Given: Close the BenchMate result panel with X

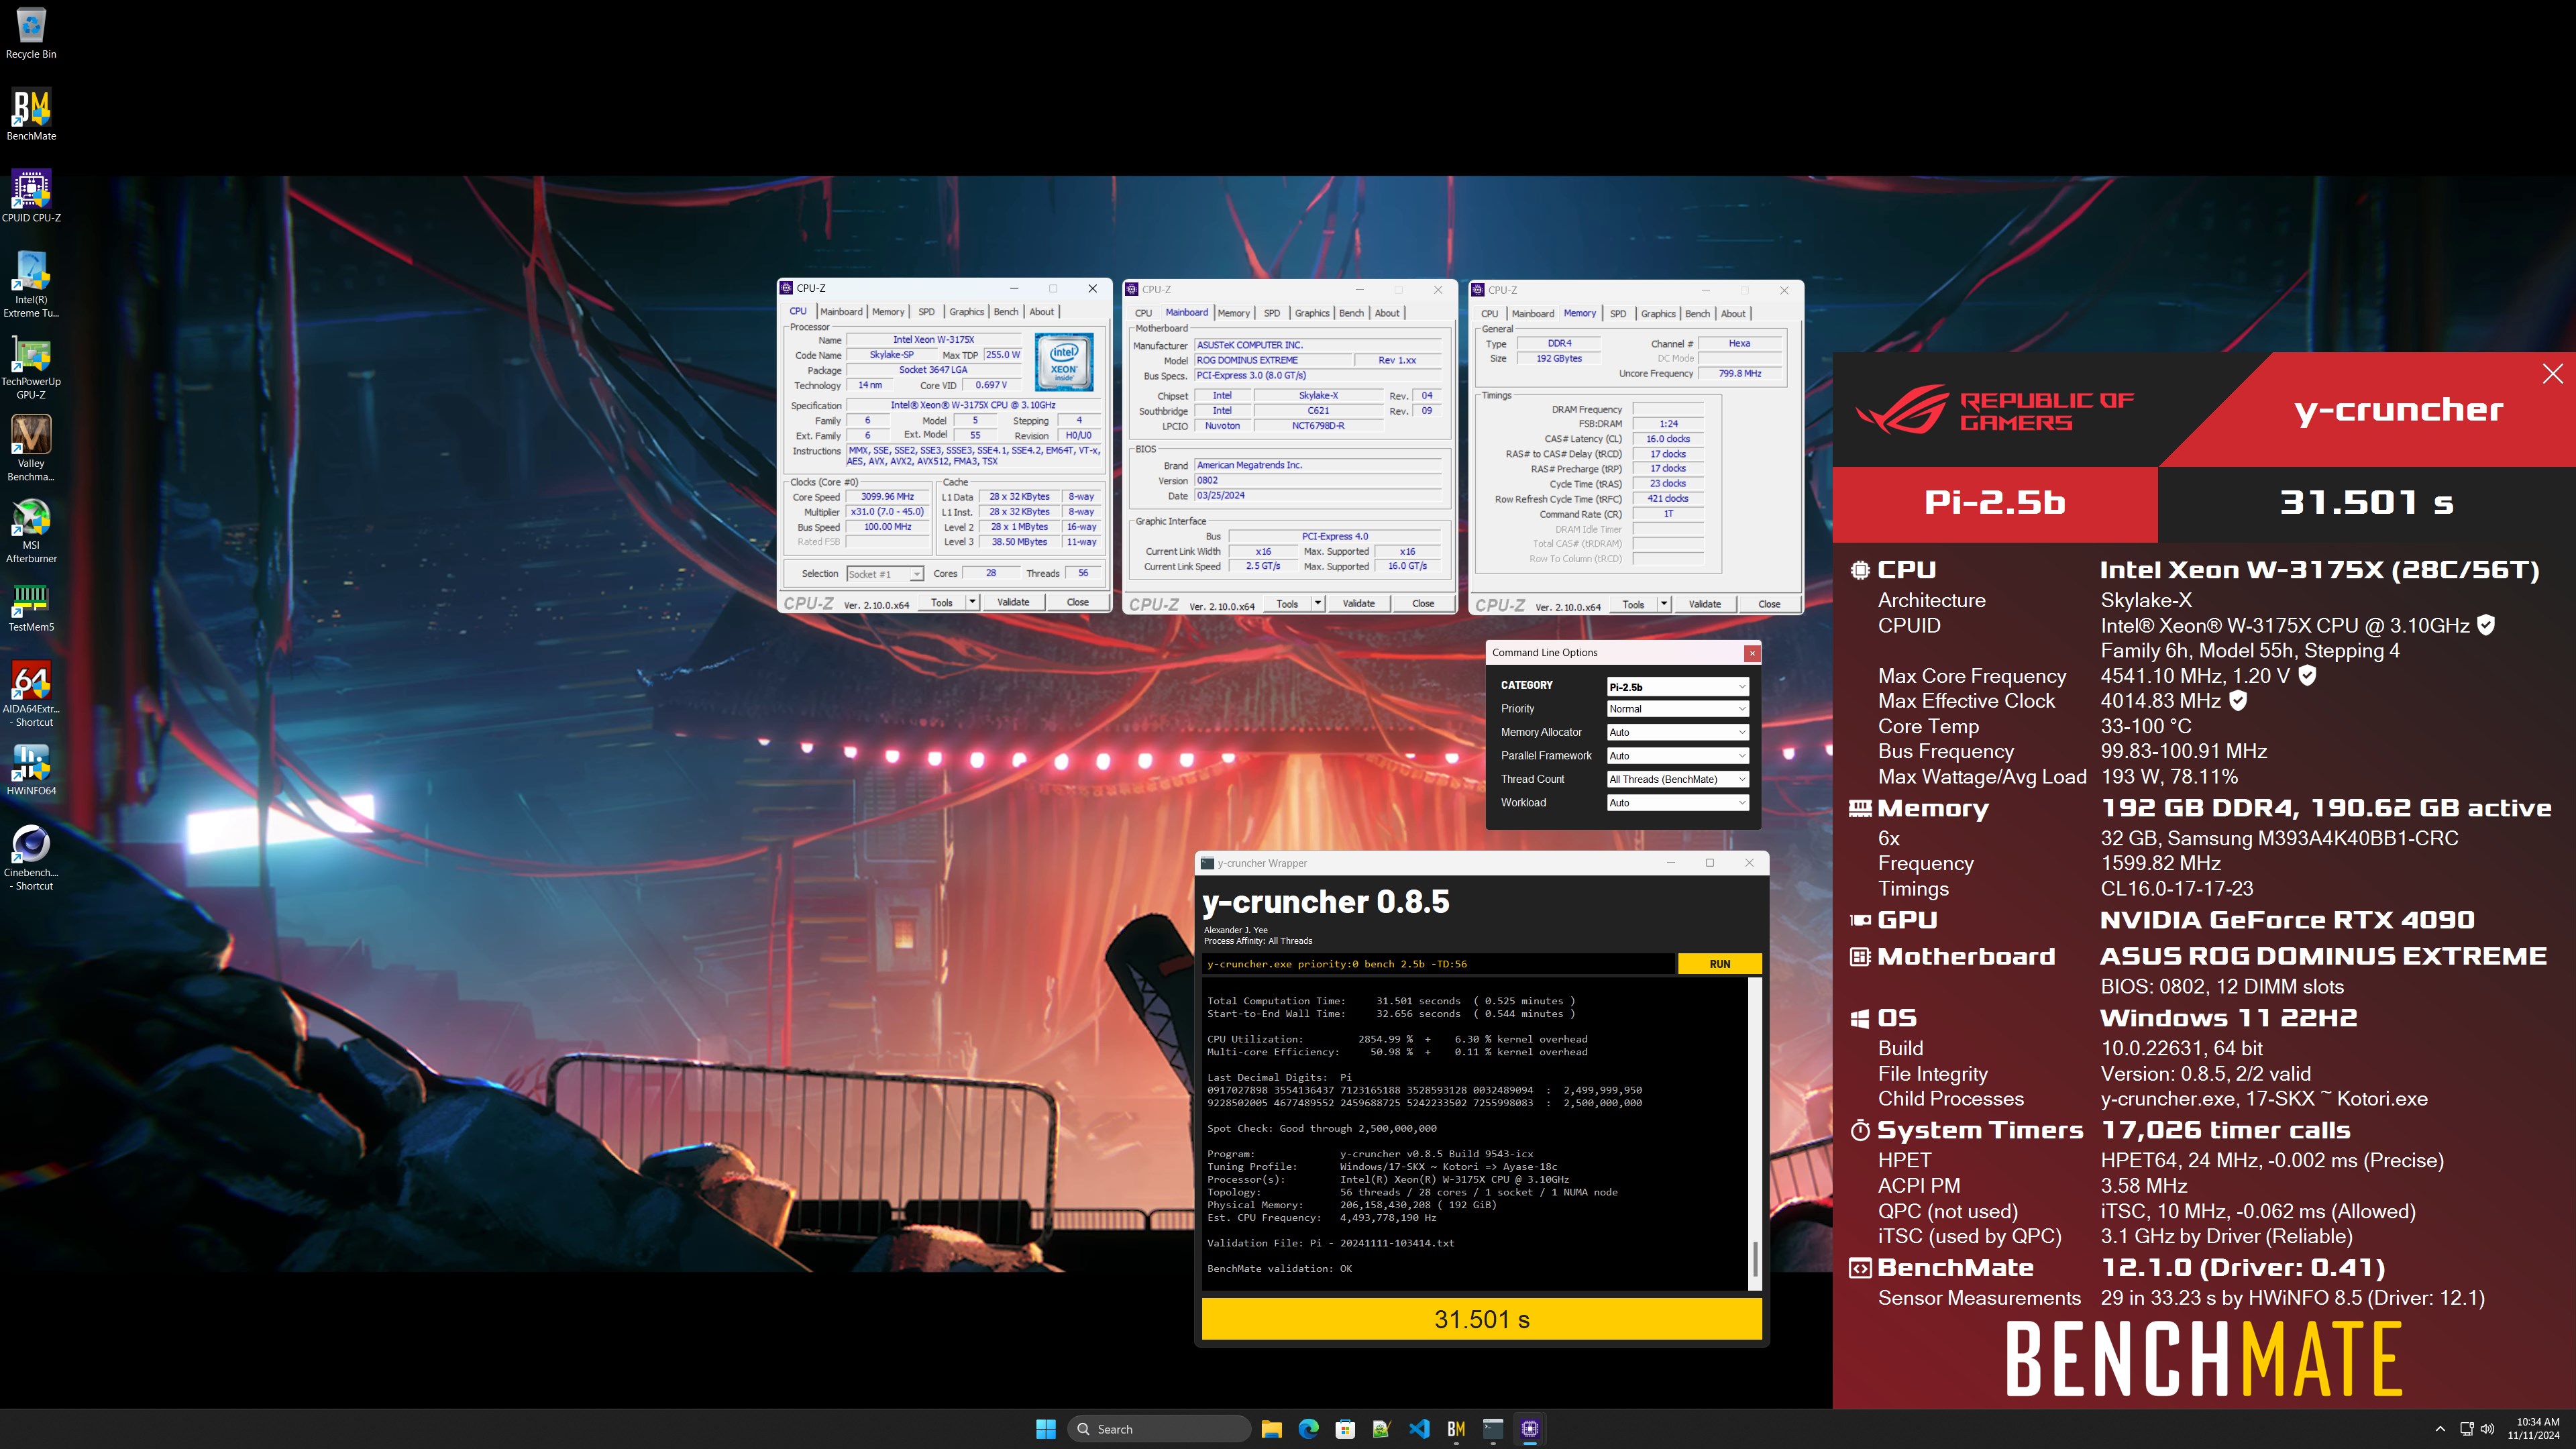Looking at the screenshot, I should point(2552,374).
